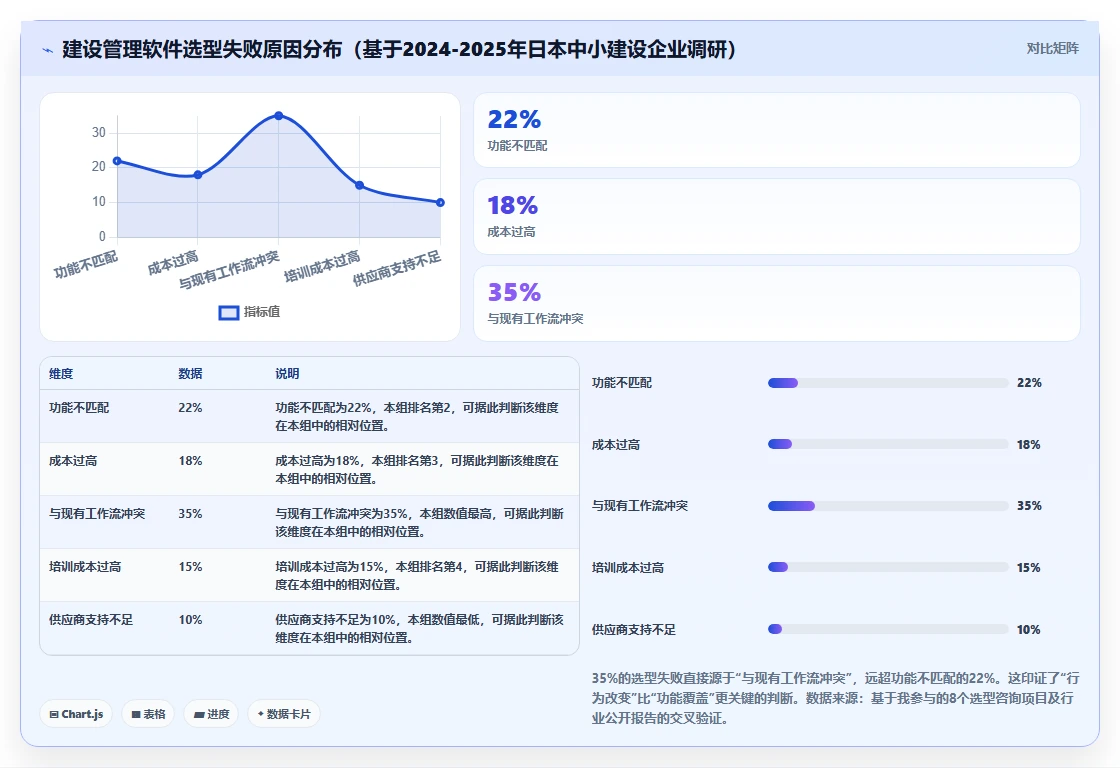Click the 18% 成本过高 data card
Viewport: 1120px width, 768px height.
[x=776, y=216]
